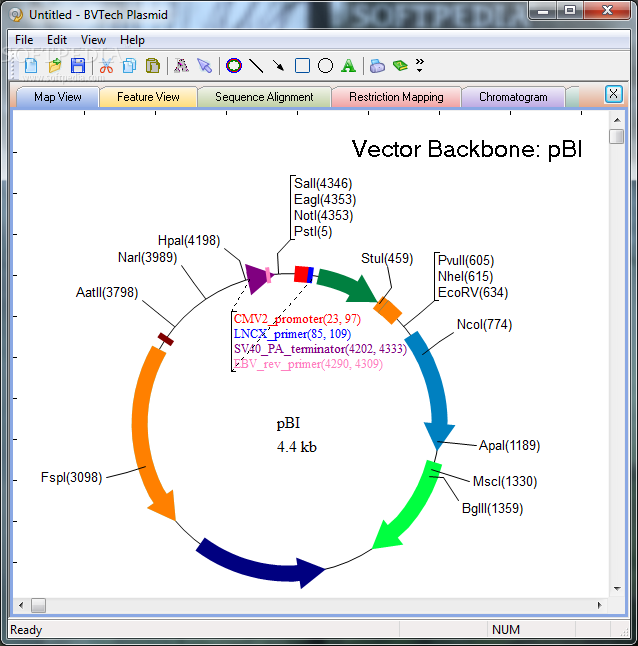Close the tab panel with the X button
Screen dimensions: 638x646
[613, 94]
